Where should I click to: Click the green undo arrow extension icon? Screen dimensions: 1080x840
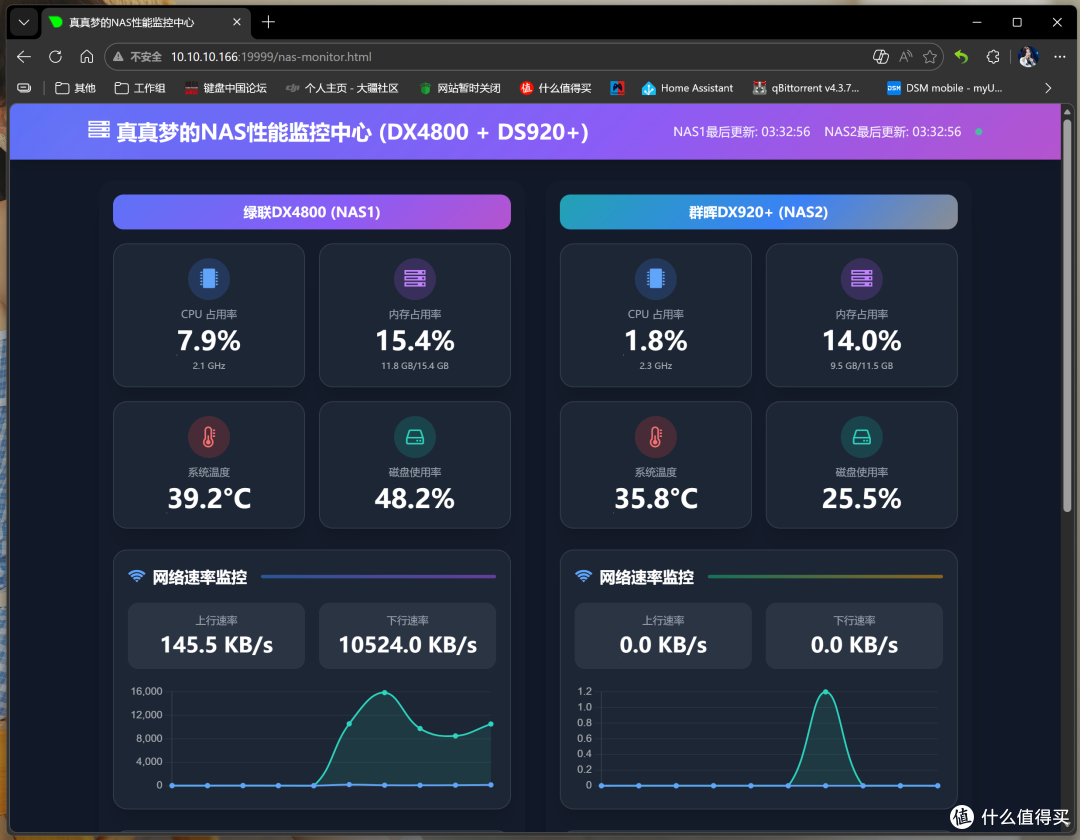pos(962,57)
